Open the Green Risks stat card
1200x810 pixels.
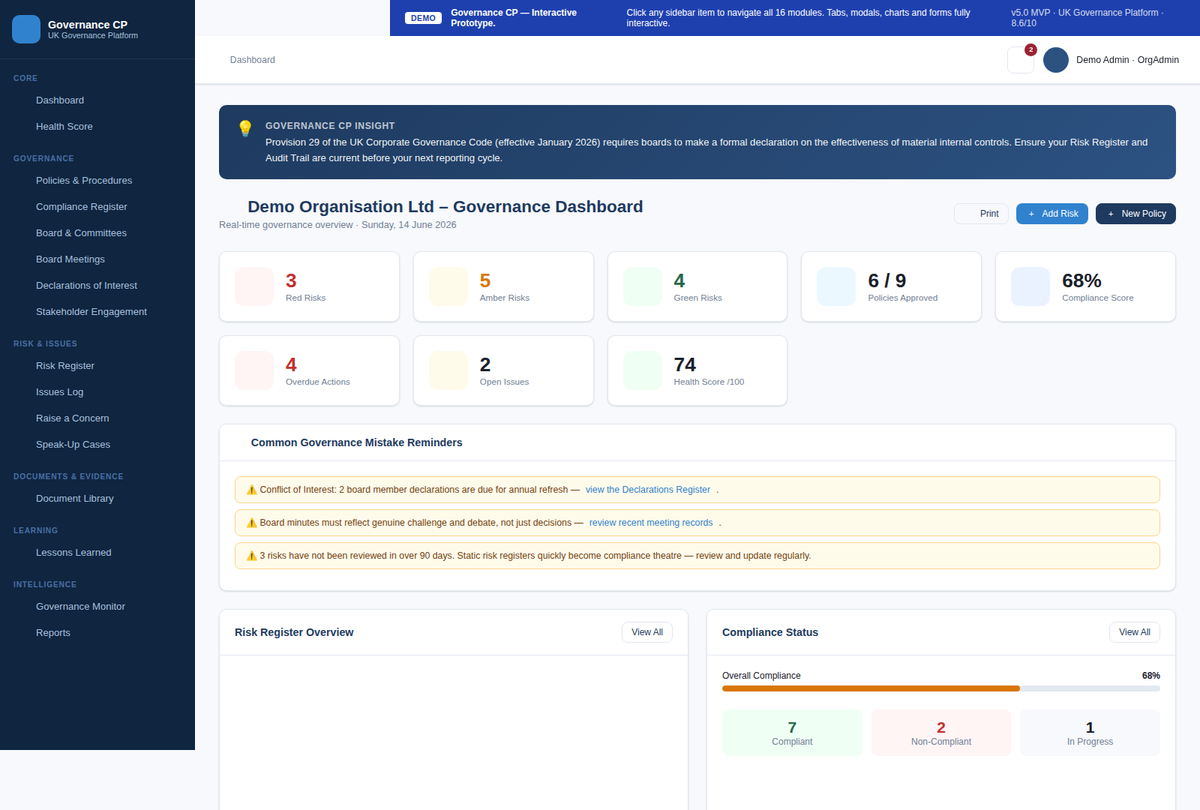(x=697, y=286)
